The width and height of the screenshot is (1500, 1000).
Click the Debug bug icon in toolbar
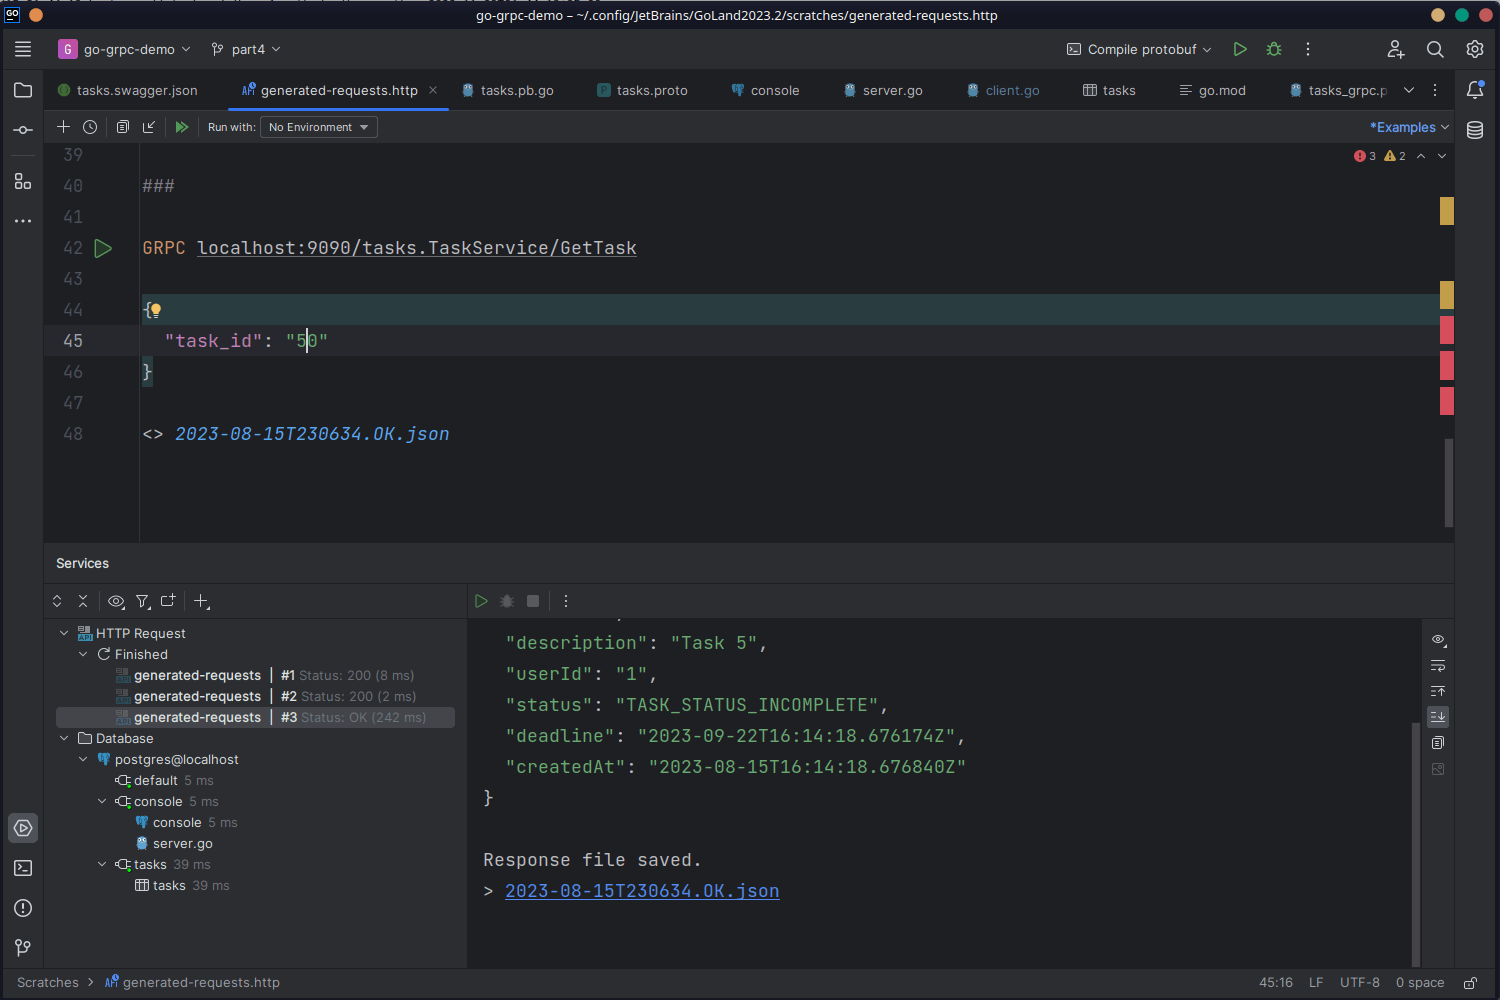tap(1274, 49)
